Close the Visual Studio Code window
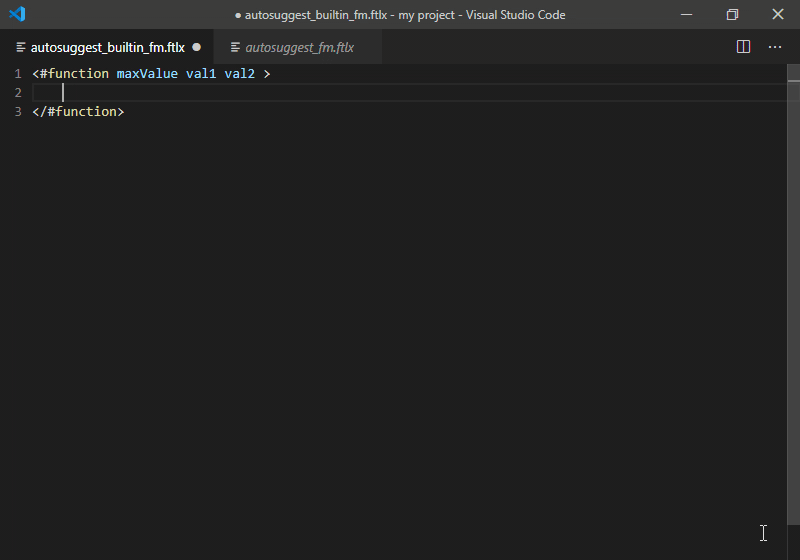The height and width of the screenshot is (560, 800). 778,14
